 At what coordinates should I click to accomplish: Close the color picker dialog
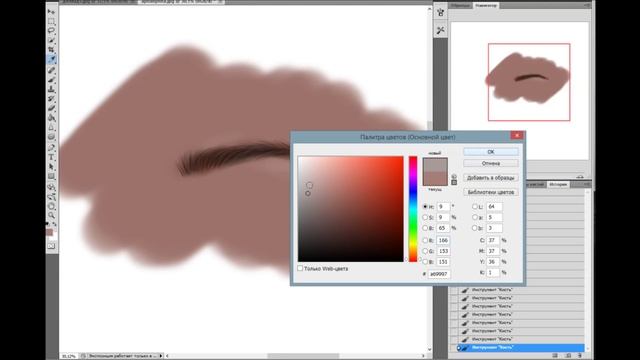pyautogui.click(x=517, y=136)
